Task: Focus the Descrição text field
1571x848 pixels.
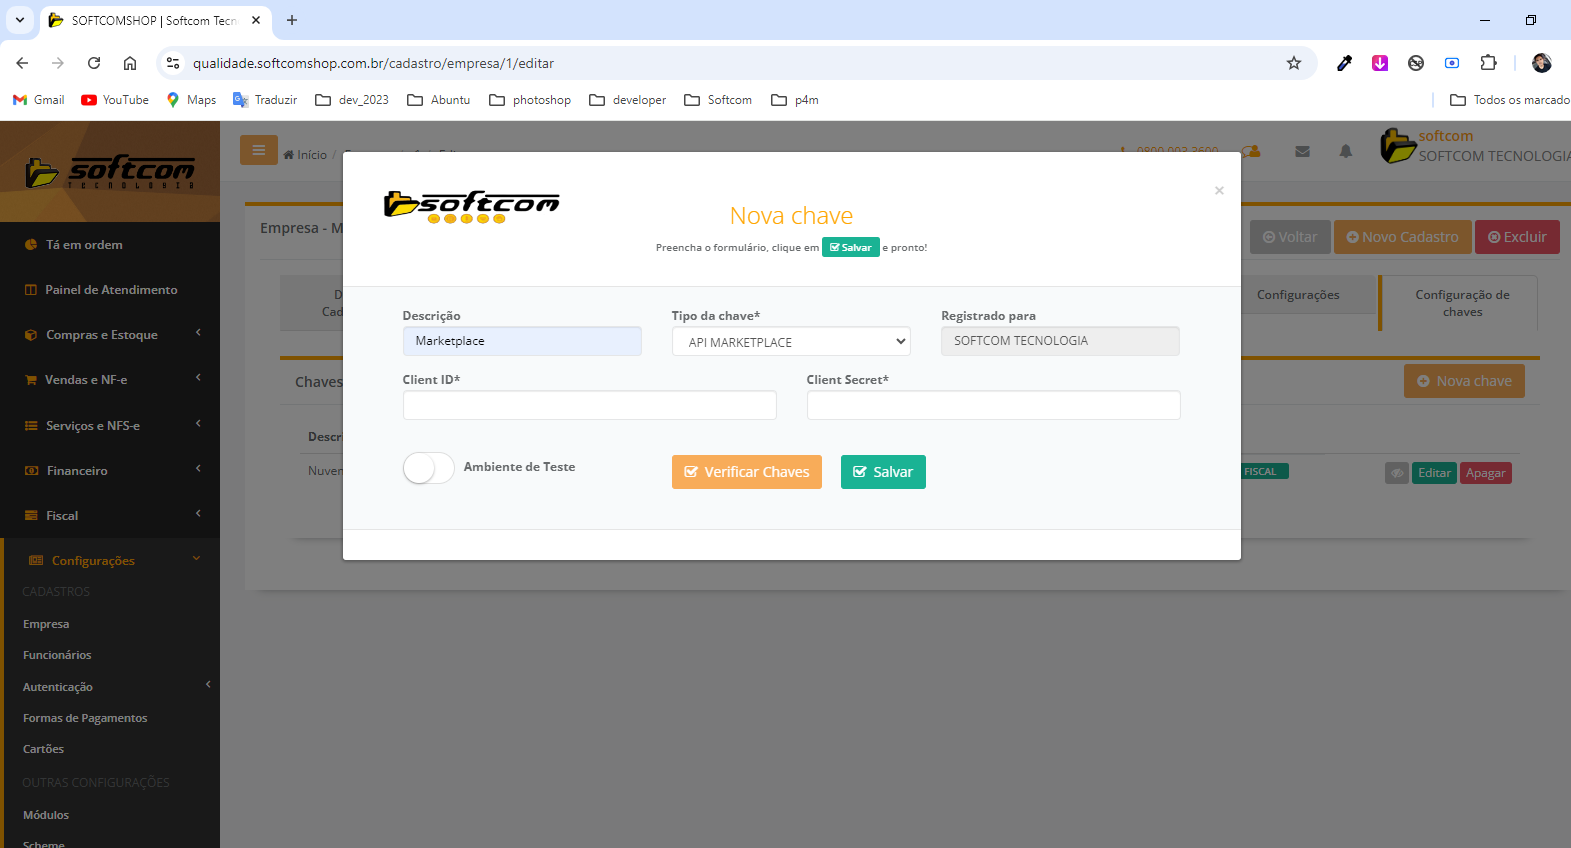Action: pos(521,341)
